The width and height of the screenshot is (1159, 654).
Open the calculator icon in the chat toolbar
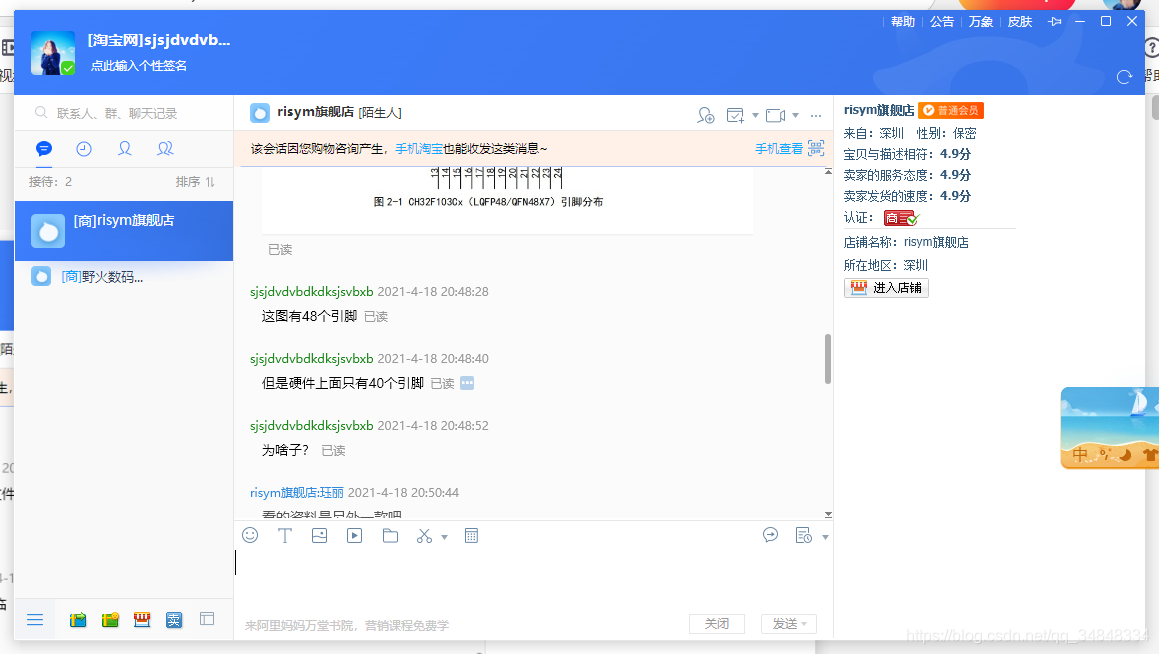[x=472, y=535]
